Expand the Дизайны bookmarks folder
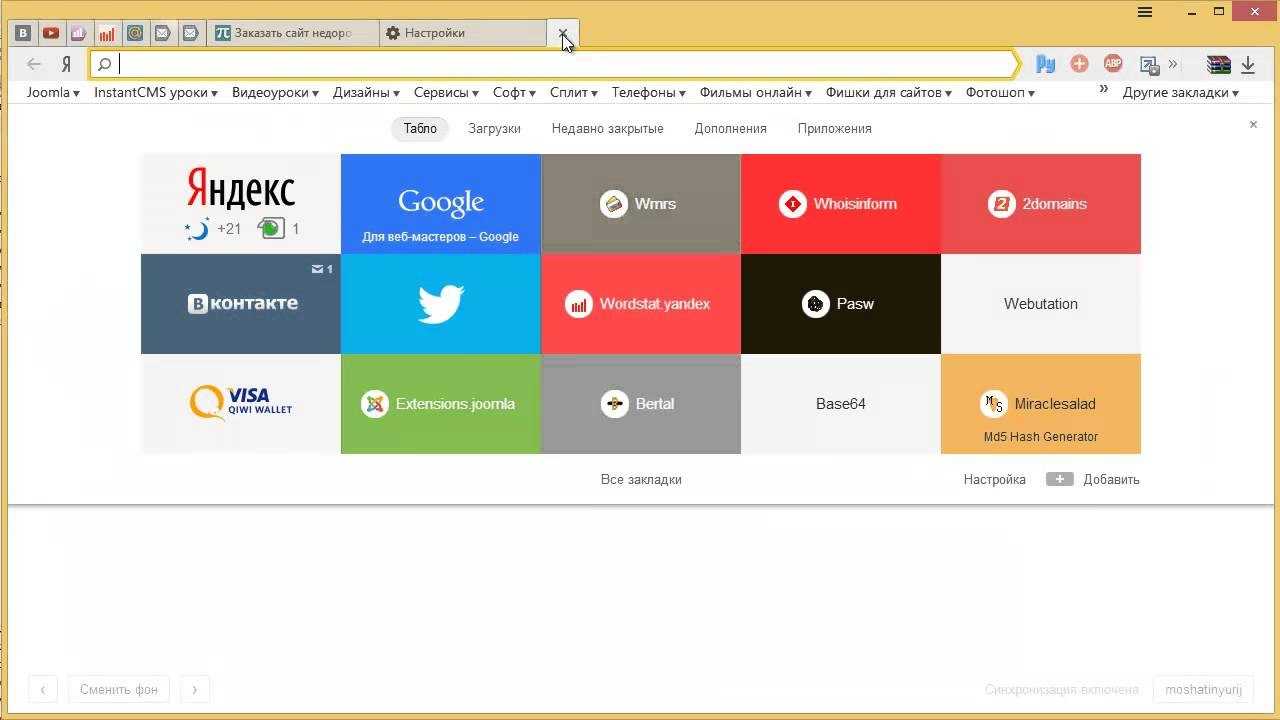1280x720 pixels. (x=366, y=92)
